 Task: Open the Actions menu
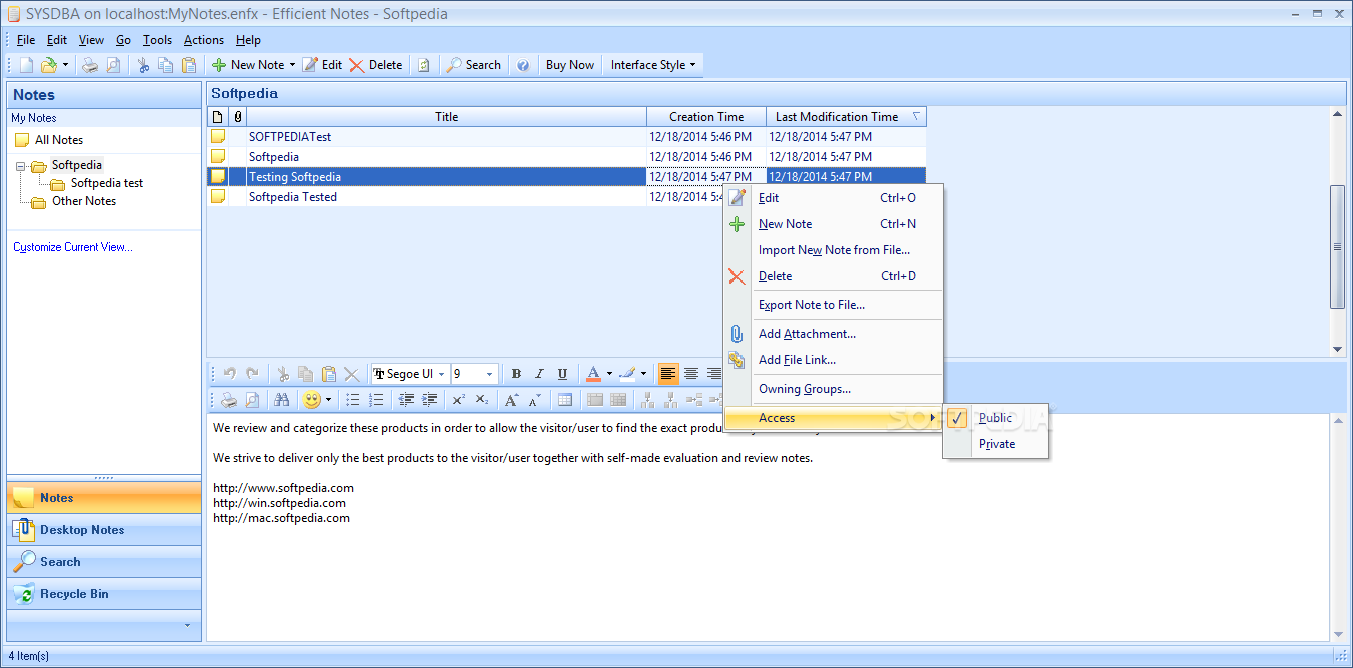(204, 40)
